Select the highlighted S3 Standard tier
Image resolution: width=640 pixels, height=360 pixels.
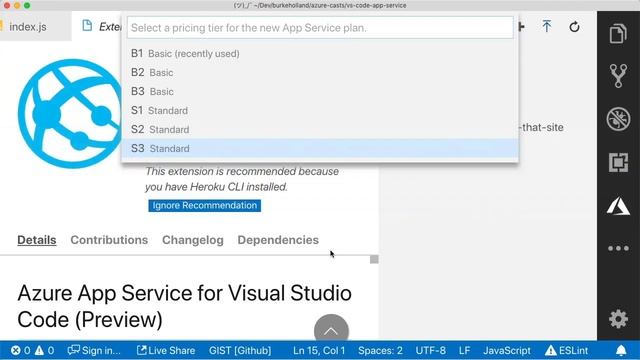(320, 148)
